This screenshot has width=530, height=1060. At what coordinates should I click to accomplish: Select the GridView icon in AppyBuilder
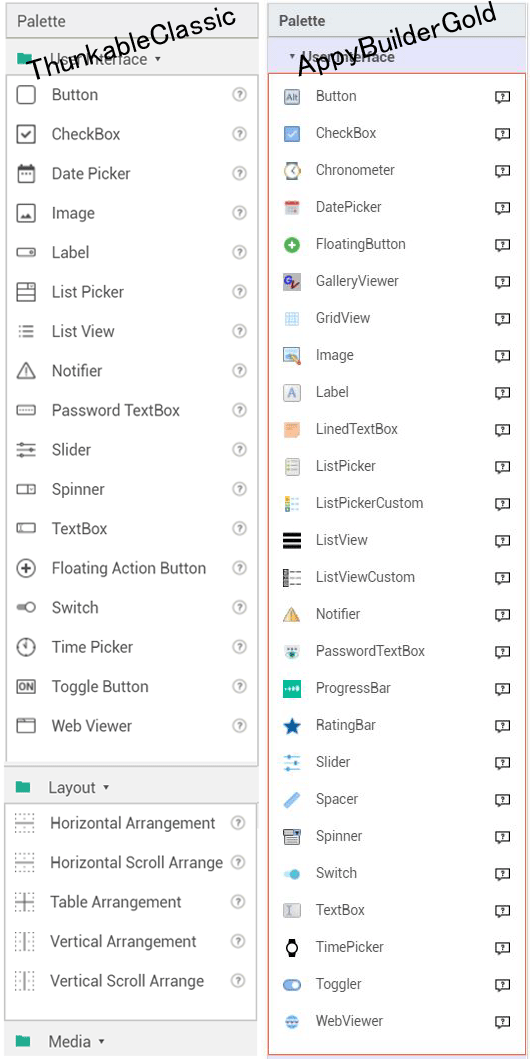pos(292,318)
